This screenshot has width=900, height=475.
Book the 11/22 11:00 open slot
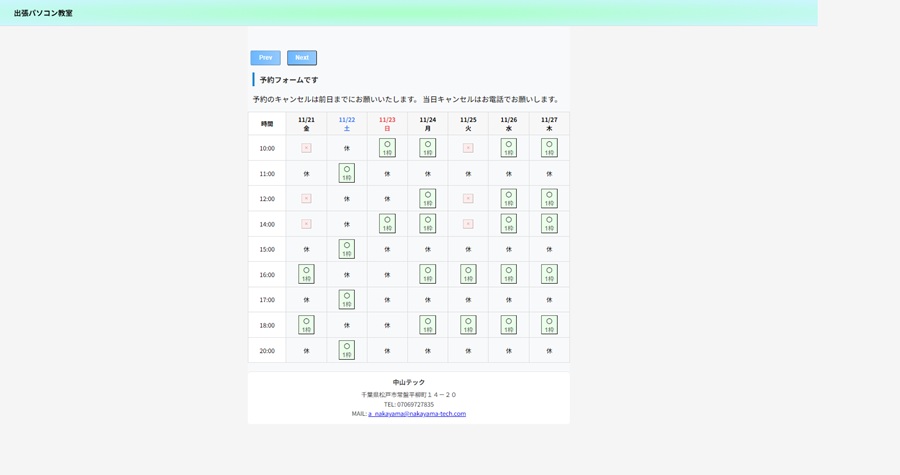pyautogui.click(x=347, y=173)
